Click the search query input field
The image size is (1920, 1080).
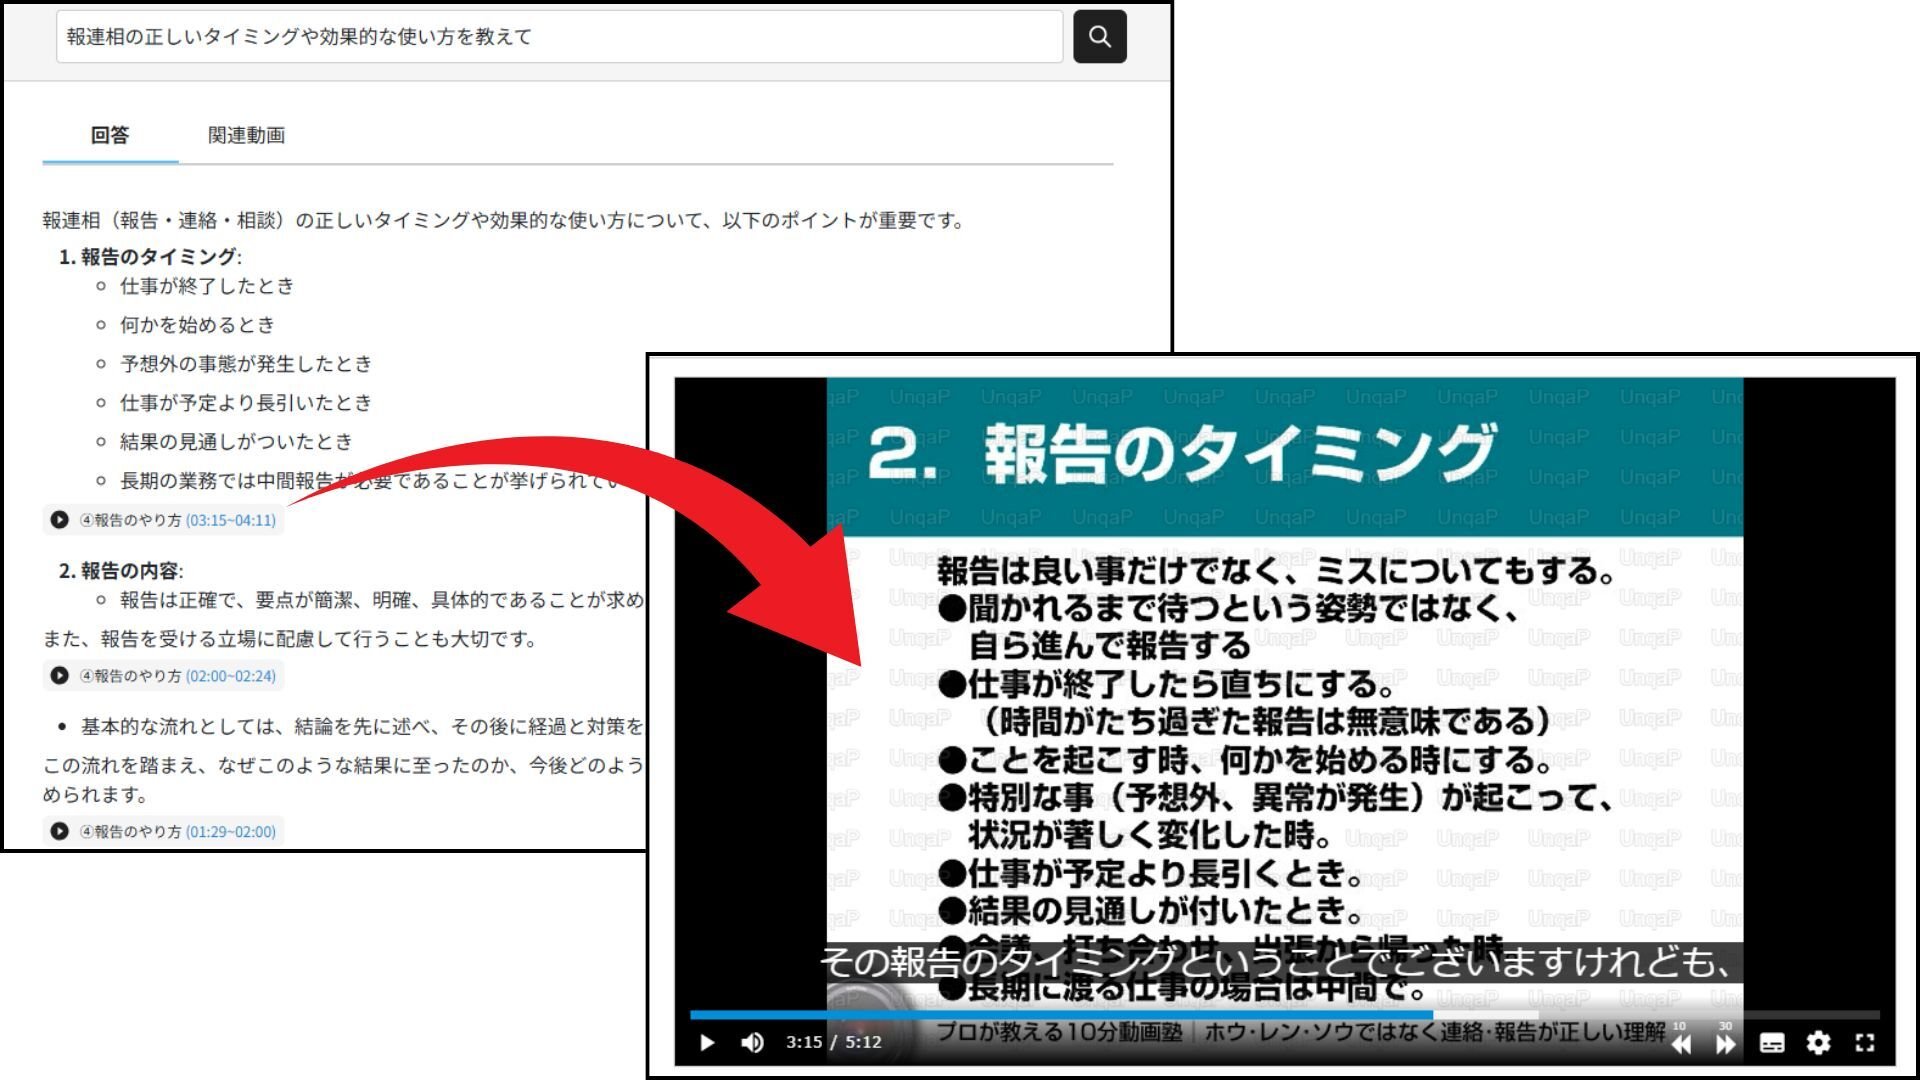tap(559, 37)
